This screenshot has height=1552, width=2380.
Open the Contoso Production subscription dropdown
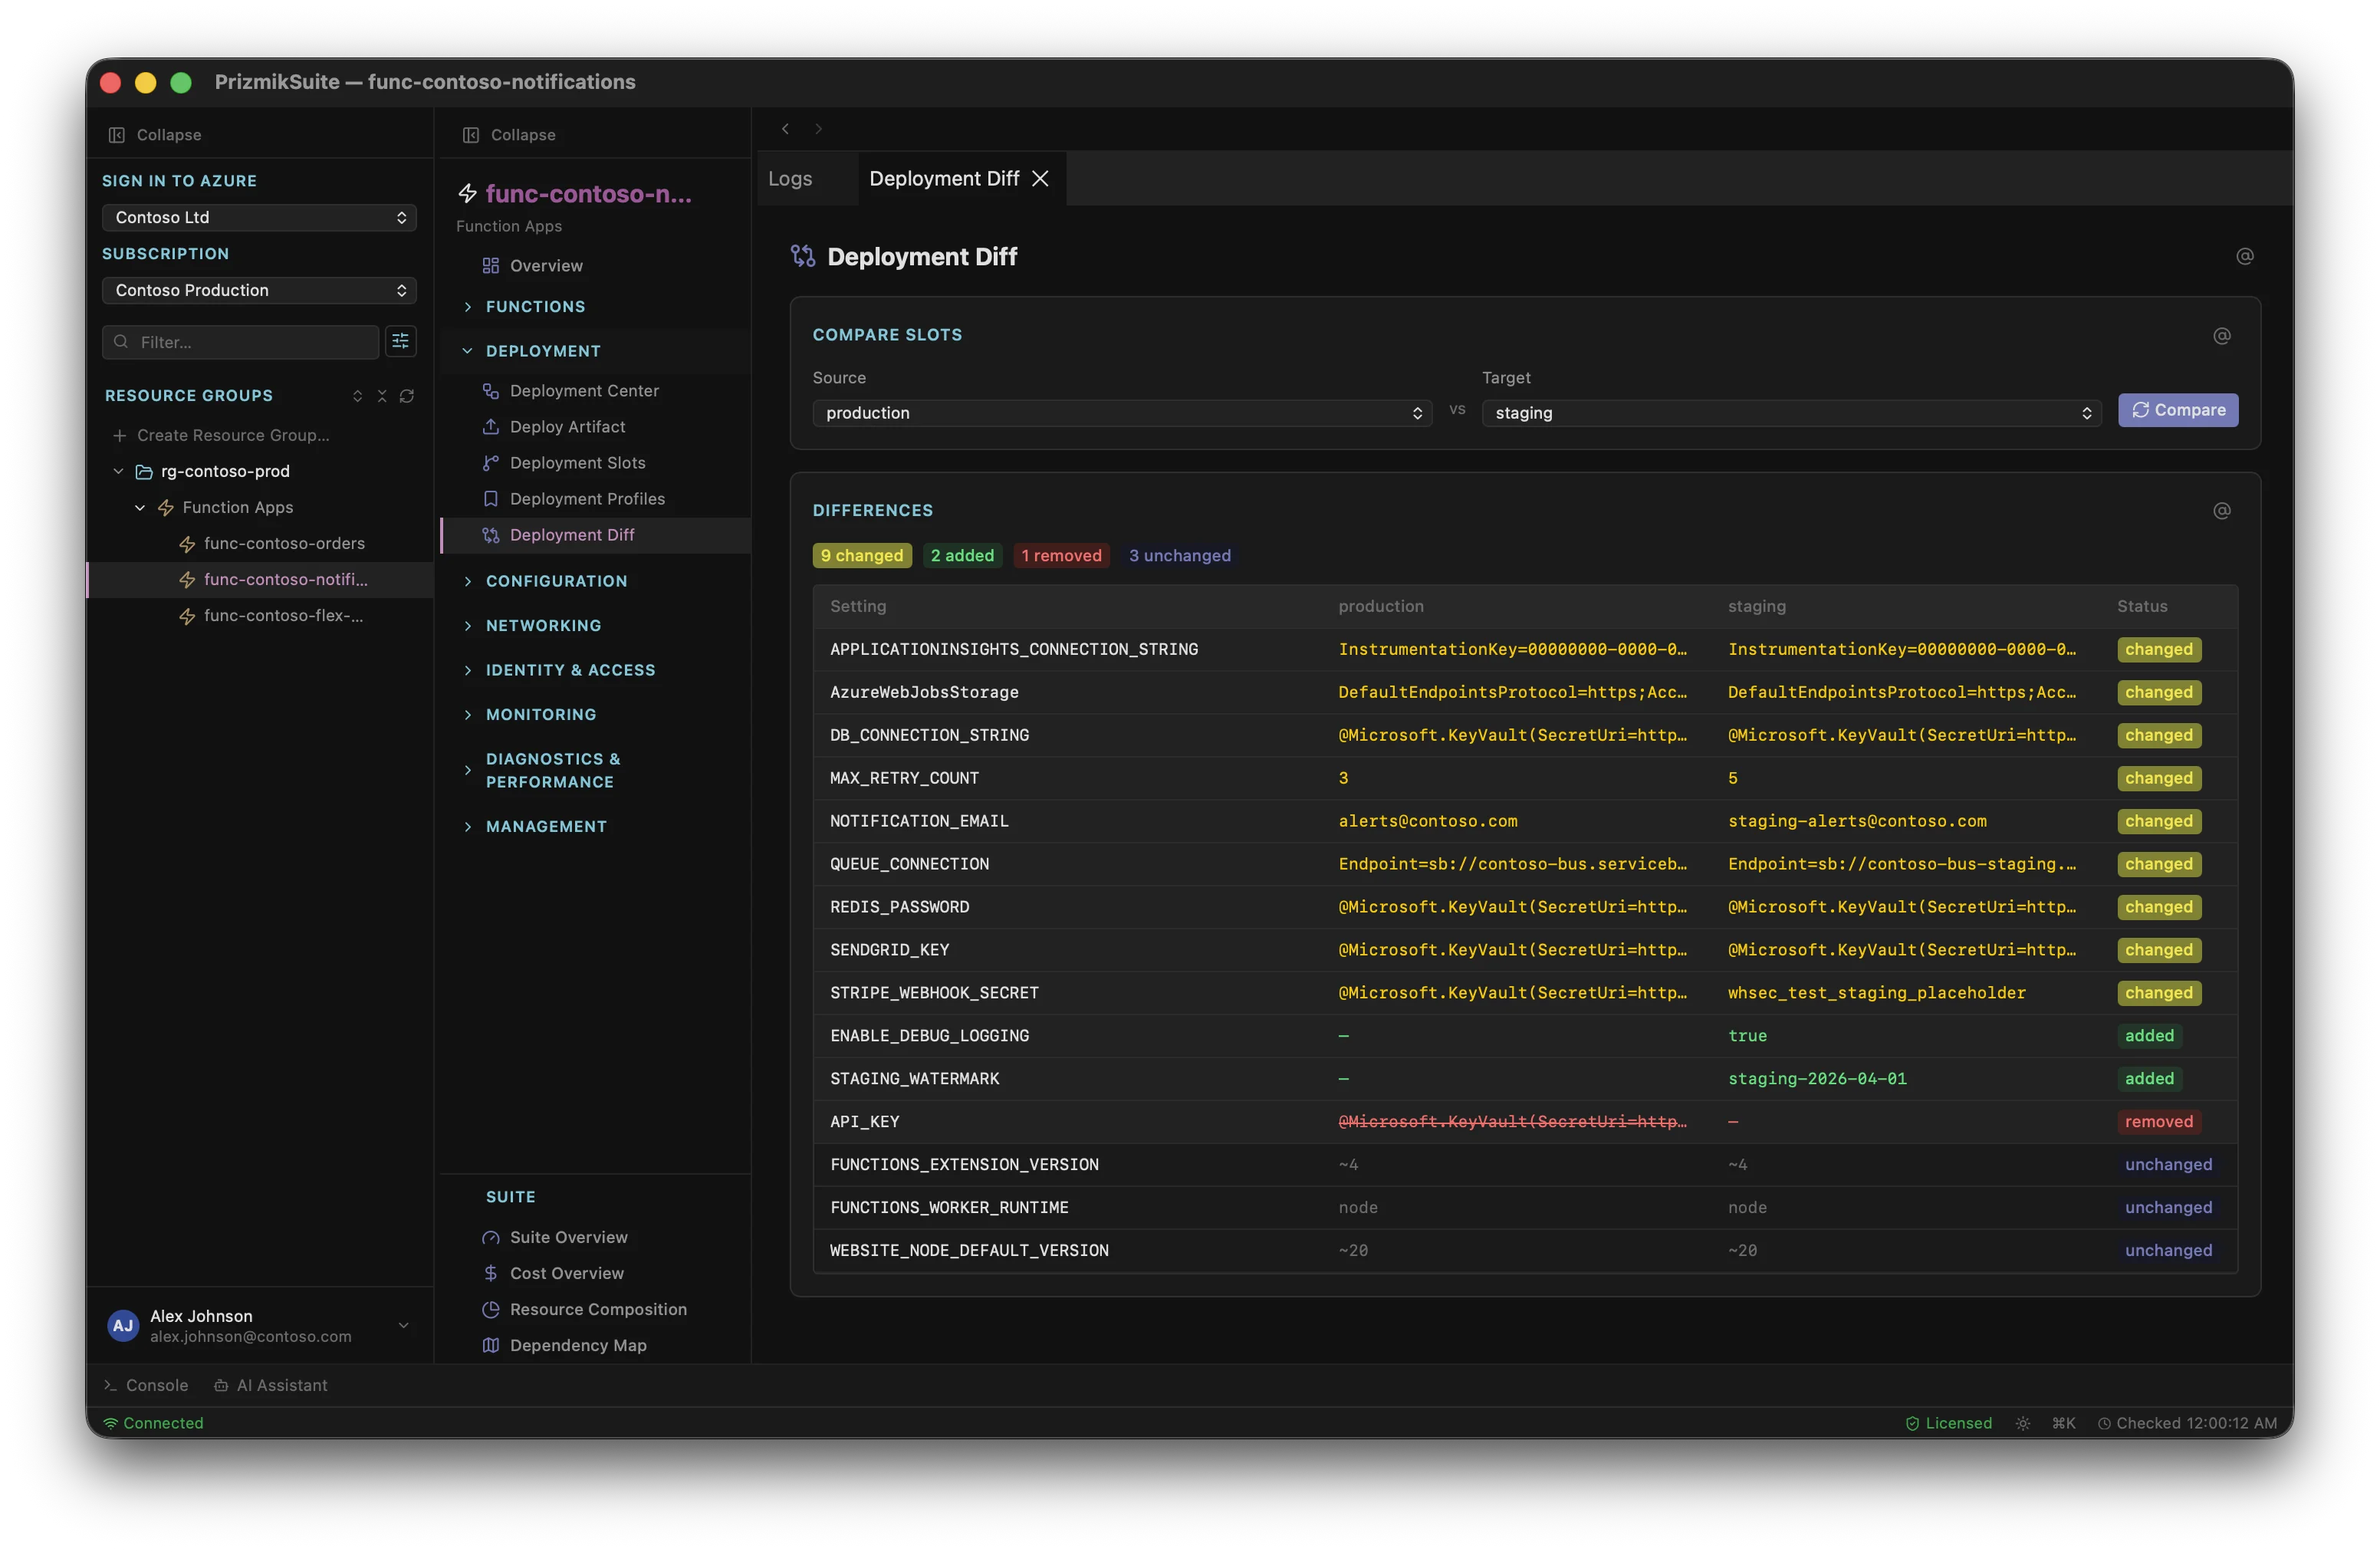click(259, 290)
